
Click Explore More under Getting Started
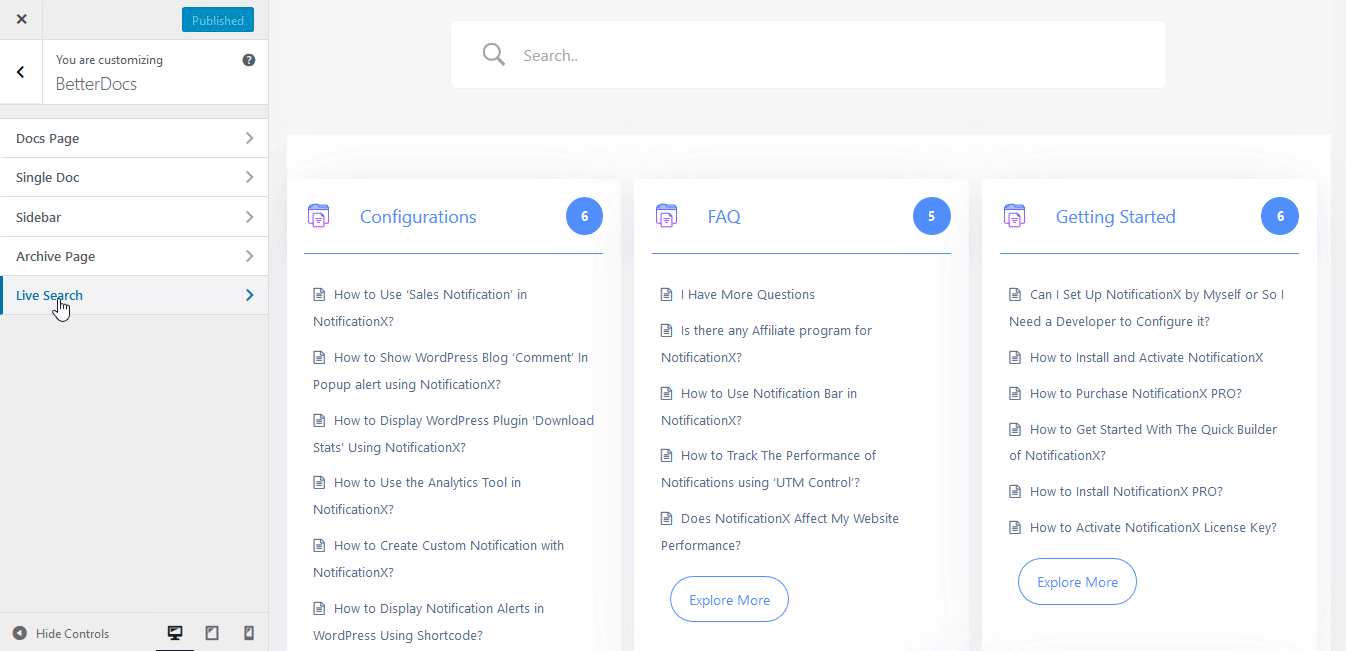[x=1077, y=582]
